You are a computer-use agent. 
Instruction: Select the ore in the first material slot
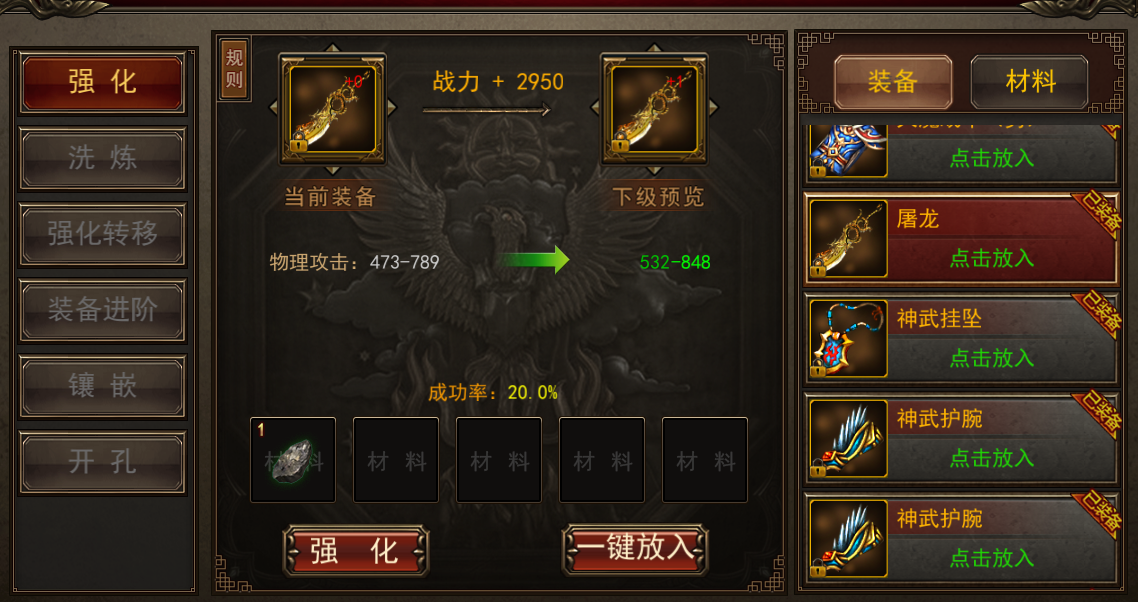point(292,460)
